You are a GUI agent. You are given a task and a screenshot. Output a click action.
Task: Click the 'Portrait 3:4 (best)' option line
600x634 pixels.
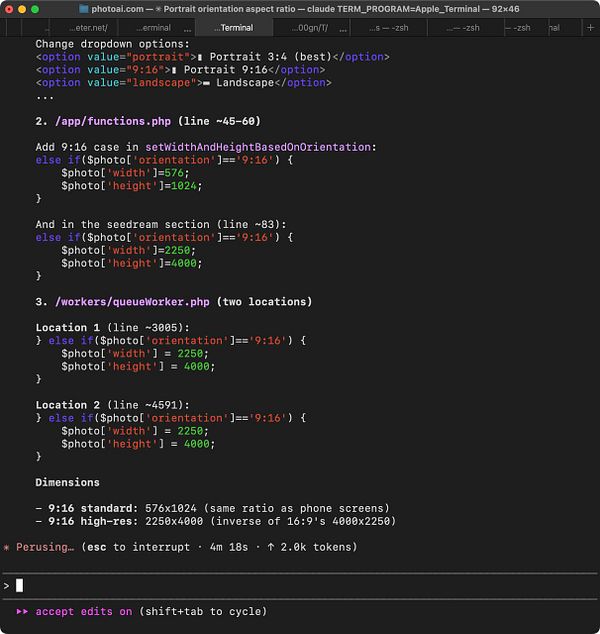tap(213, 57)
